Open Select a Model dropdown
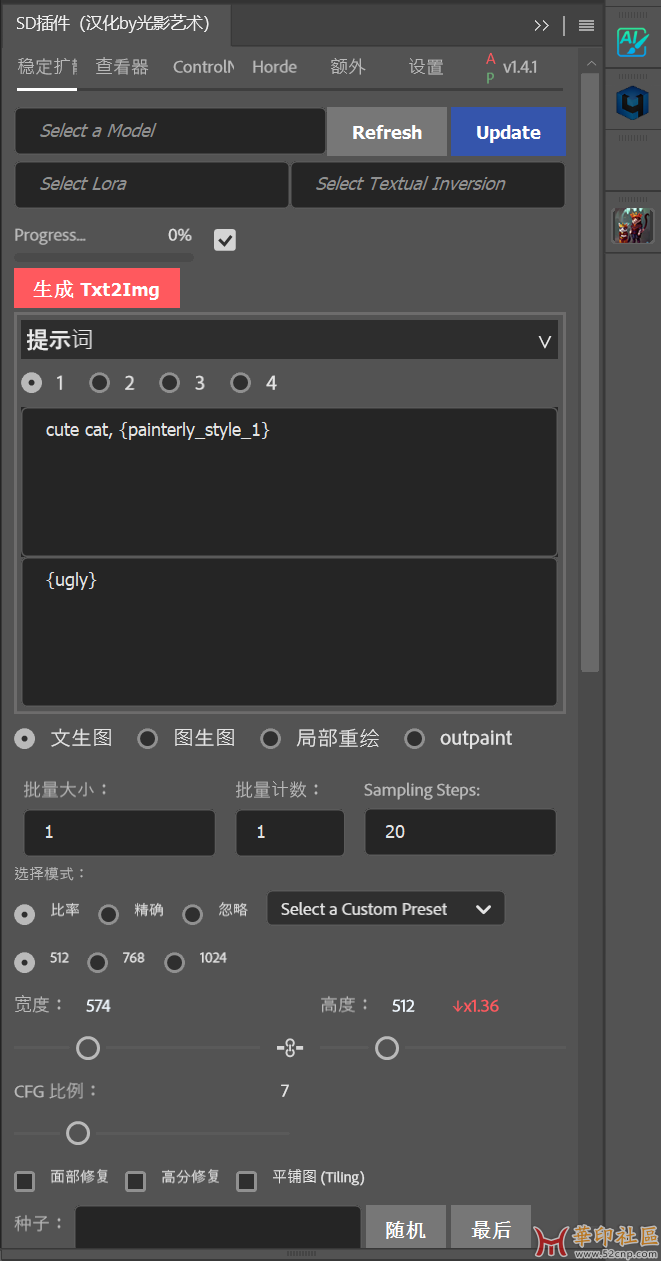The image size is (661, 1261). tap(170, 131)
